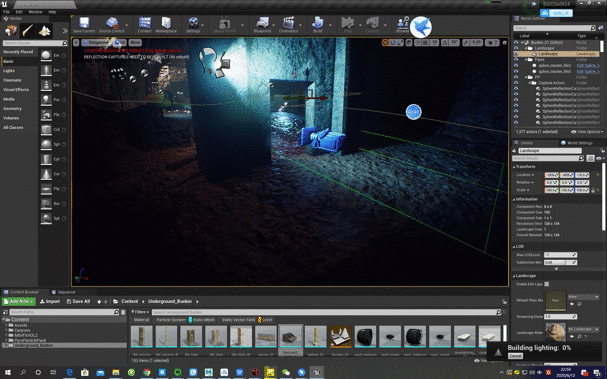607x379 pixels.
Task: Open the viewport options dropdown arrow
Action: pos(76,43)
